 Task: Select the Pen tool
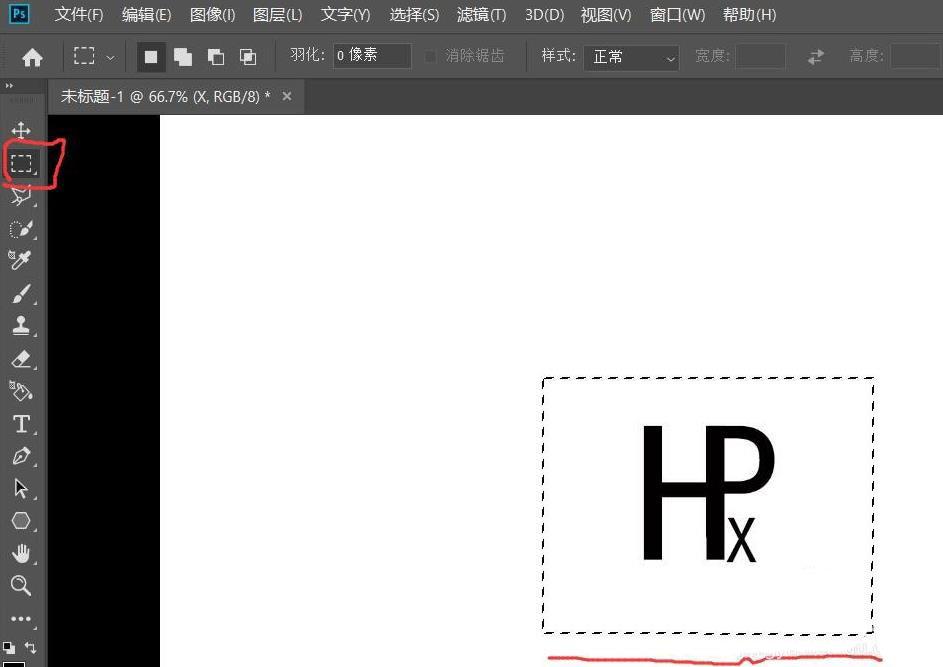(22, 456)
